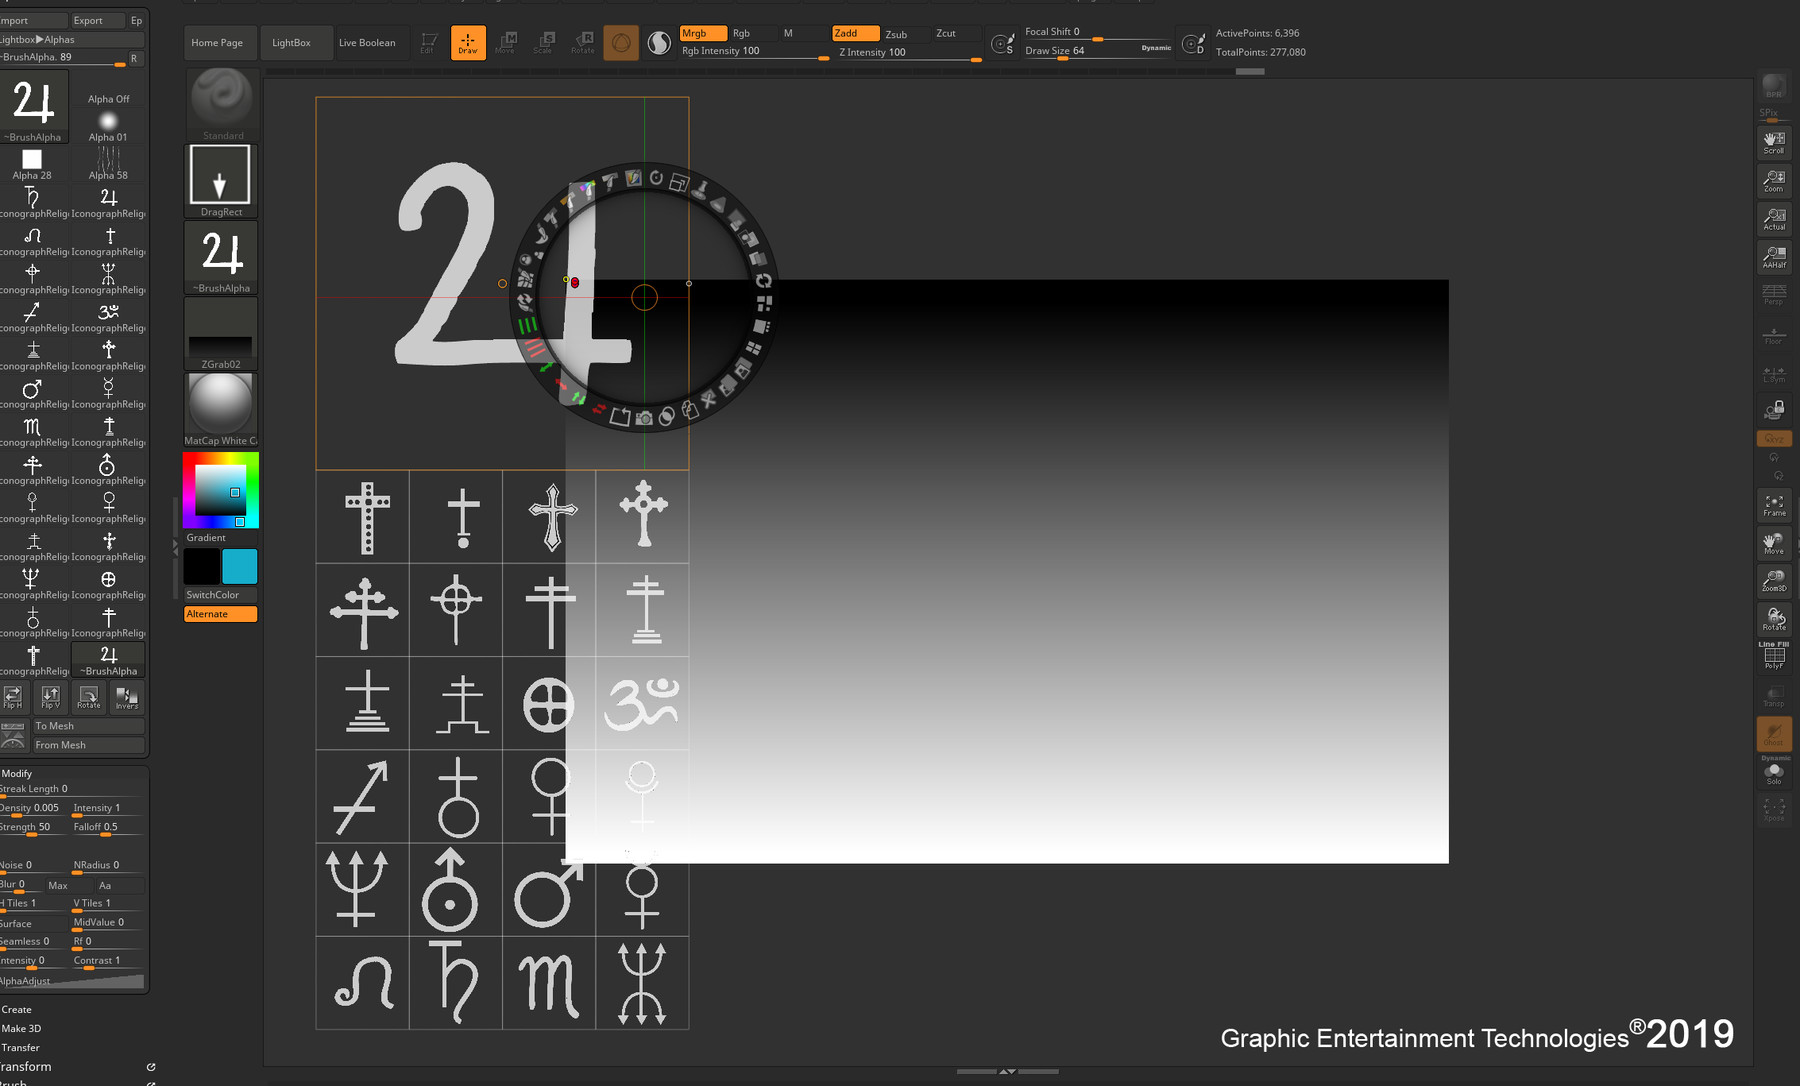Open the Home Page tab
The width and height of the screenshot is (1800, 1086).
coord(217,43)
